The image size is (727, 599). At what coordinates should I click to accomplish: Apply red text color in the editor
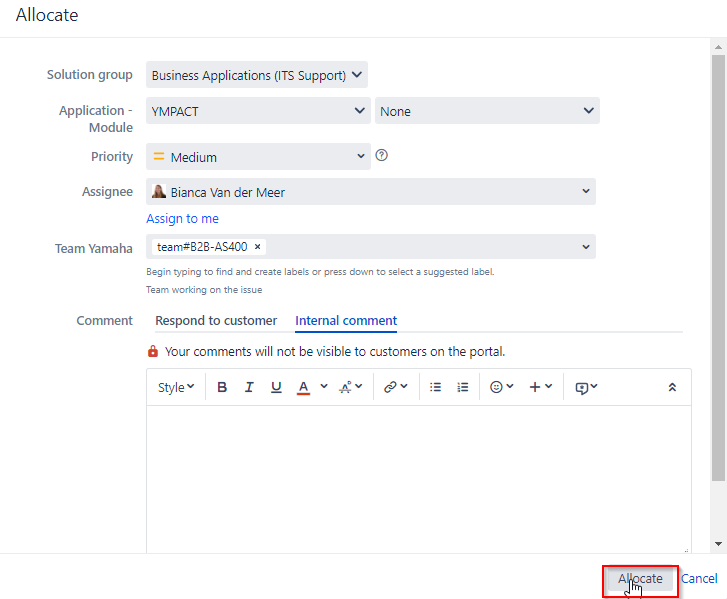(303, 387)
